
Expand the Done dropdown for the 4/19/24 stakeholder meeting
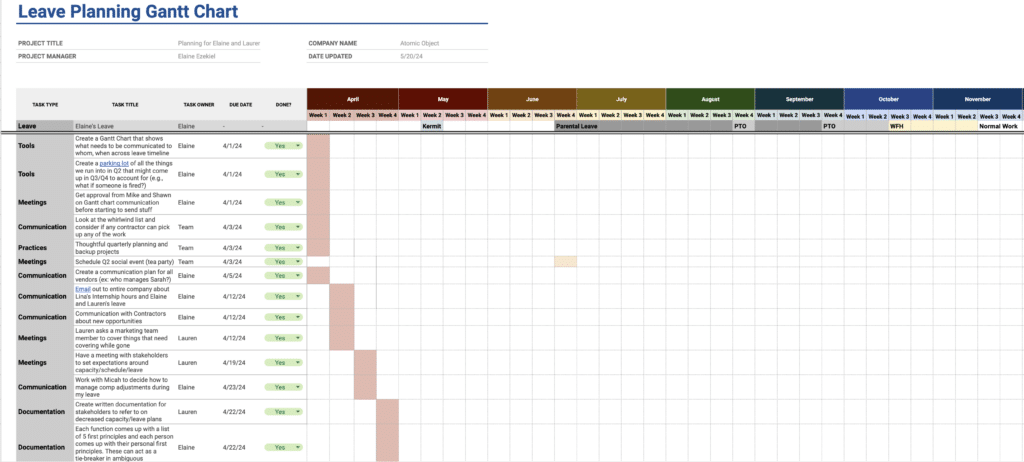[297, 362]
